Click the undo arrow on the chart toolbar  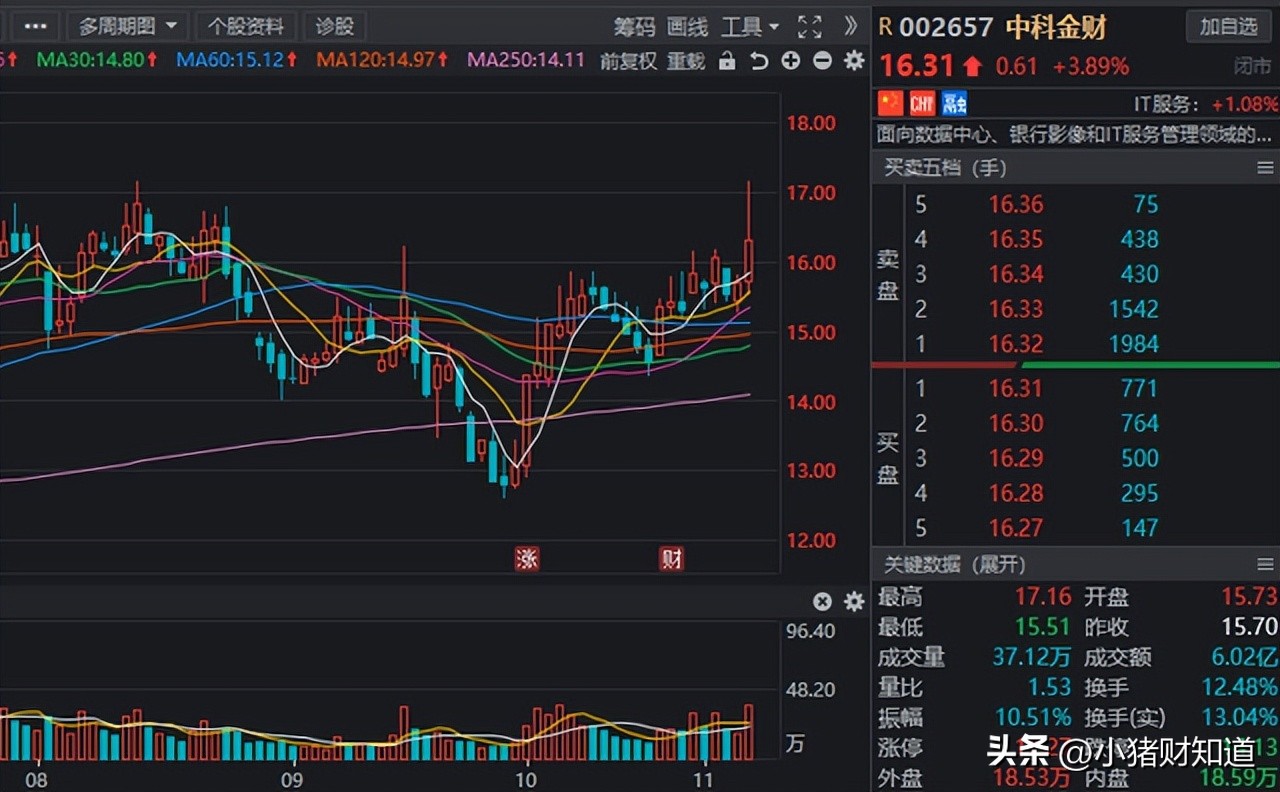pos(759,61)
